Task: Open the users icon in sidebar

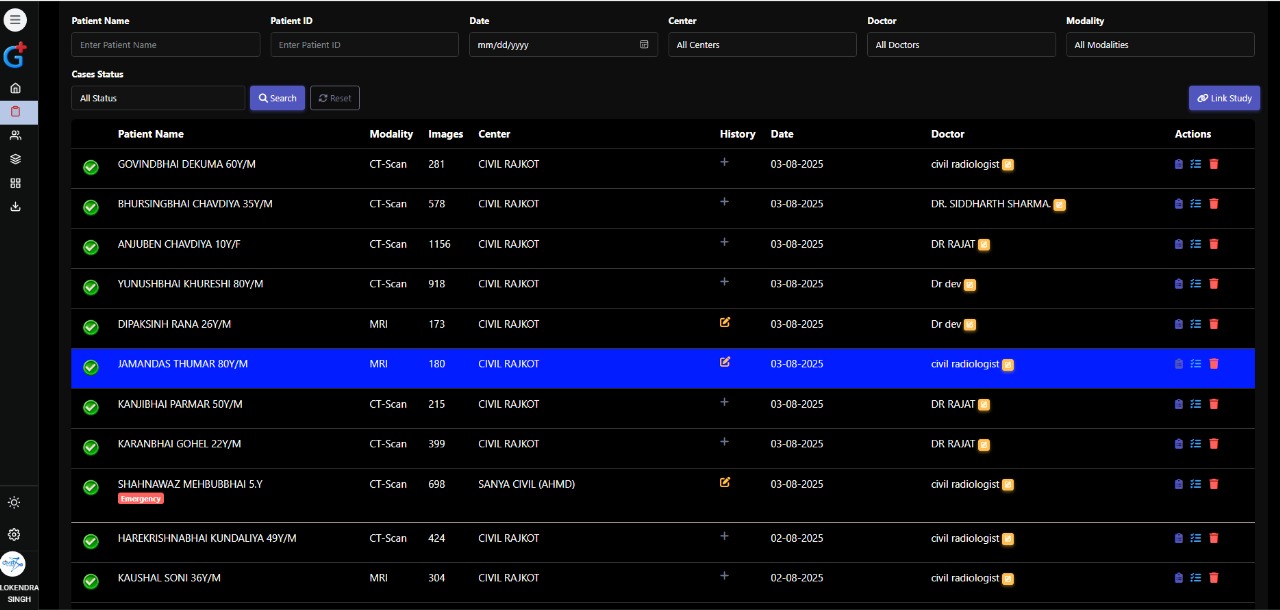Action: click(15, 135)
